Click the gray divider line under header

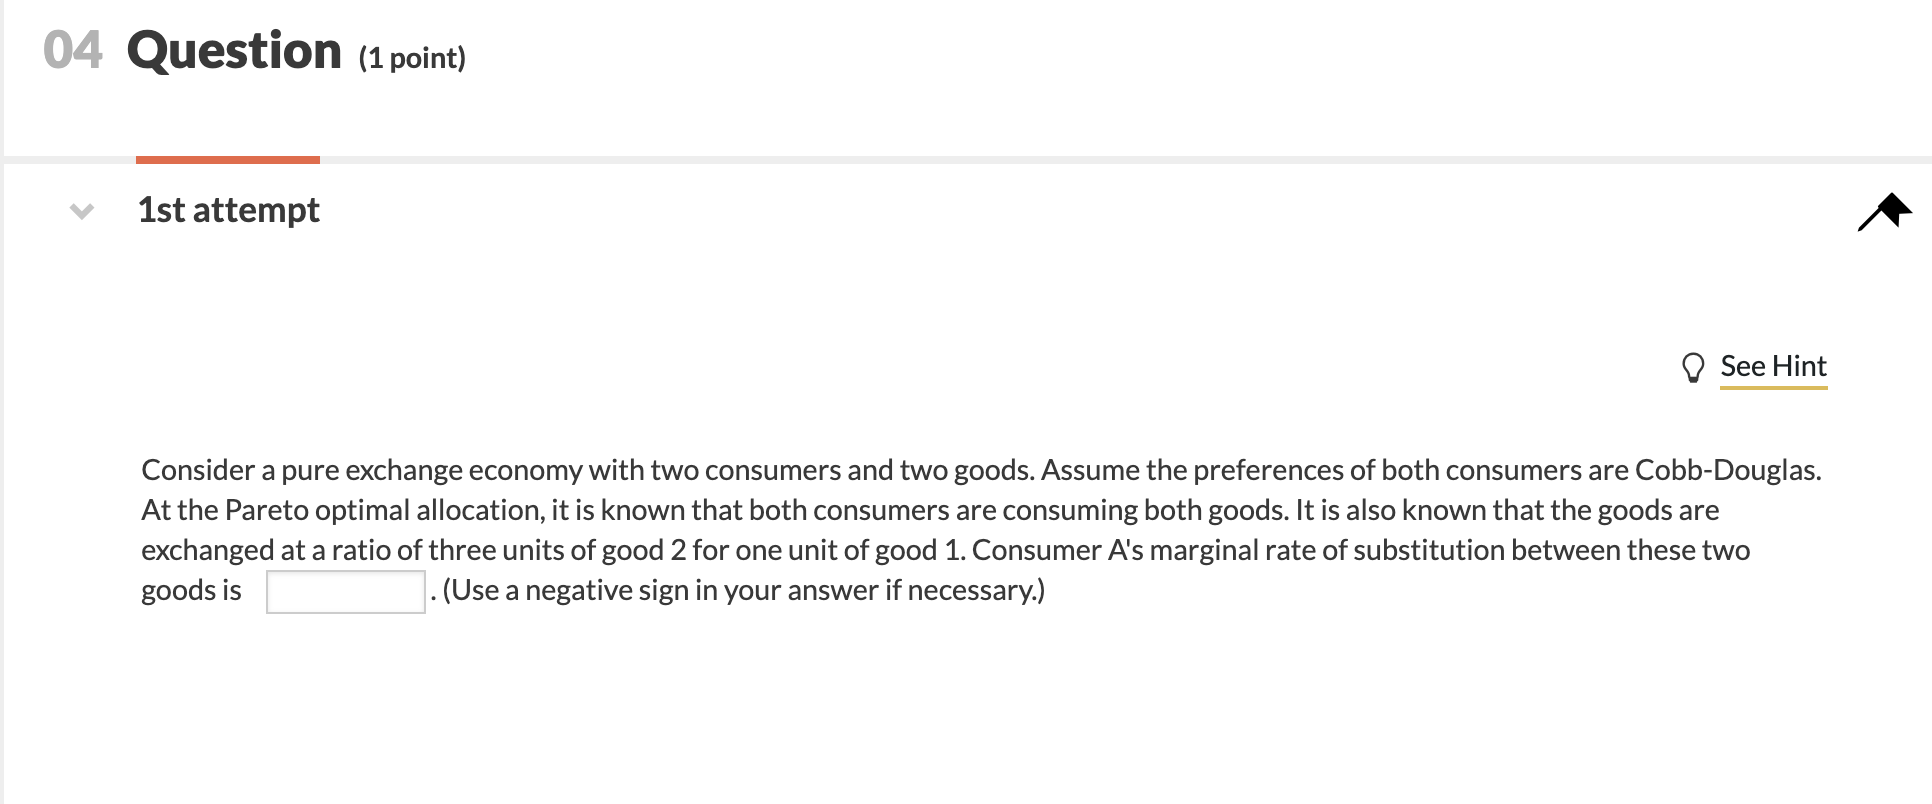(966, 160)
